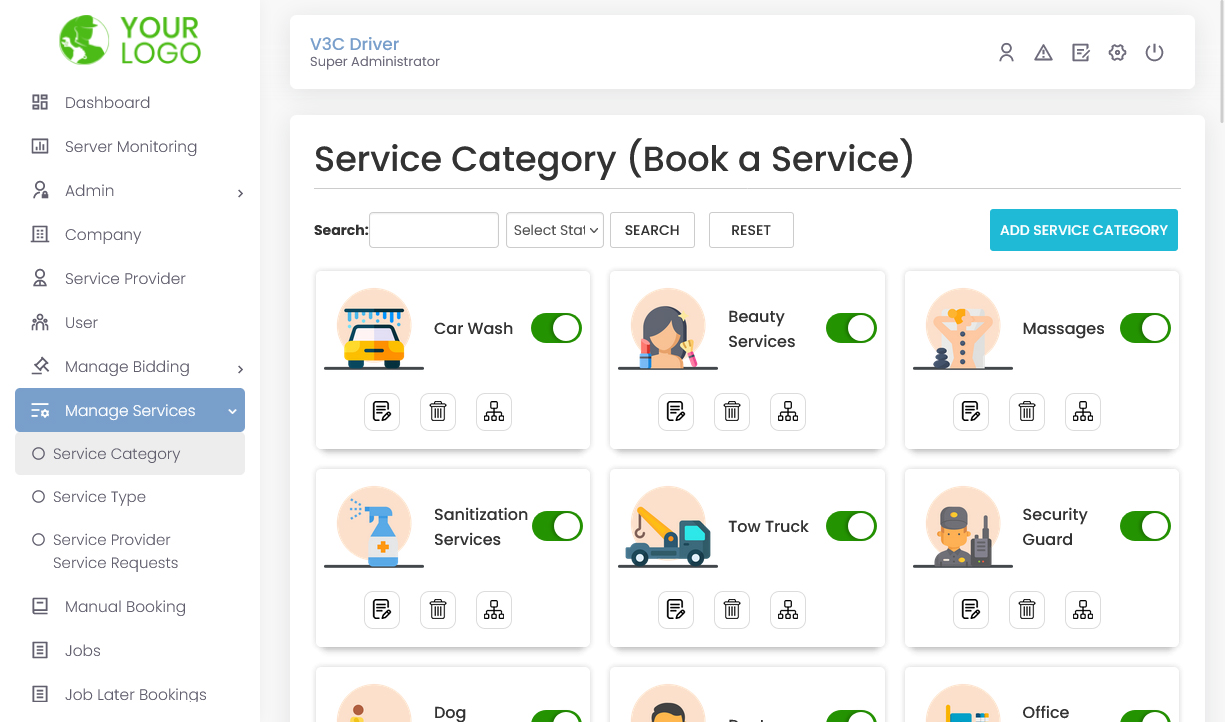Disable the Car Wash category toggle
The image size is (1225, 722).
[556, 327]
